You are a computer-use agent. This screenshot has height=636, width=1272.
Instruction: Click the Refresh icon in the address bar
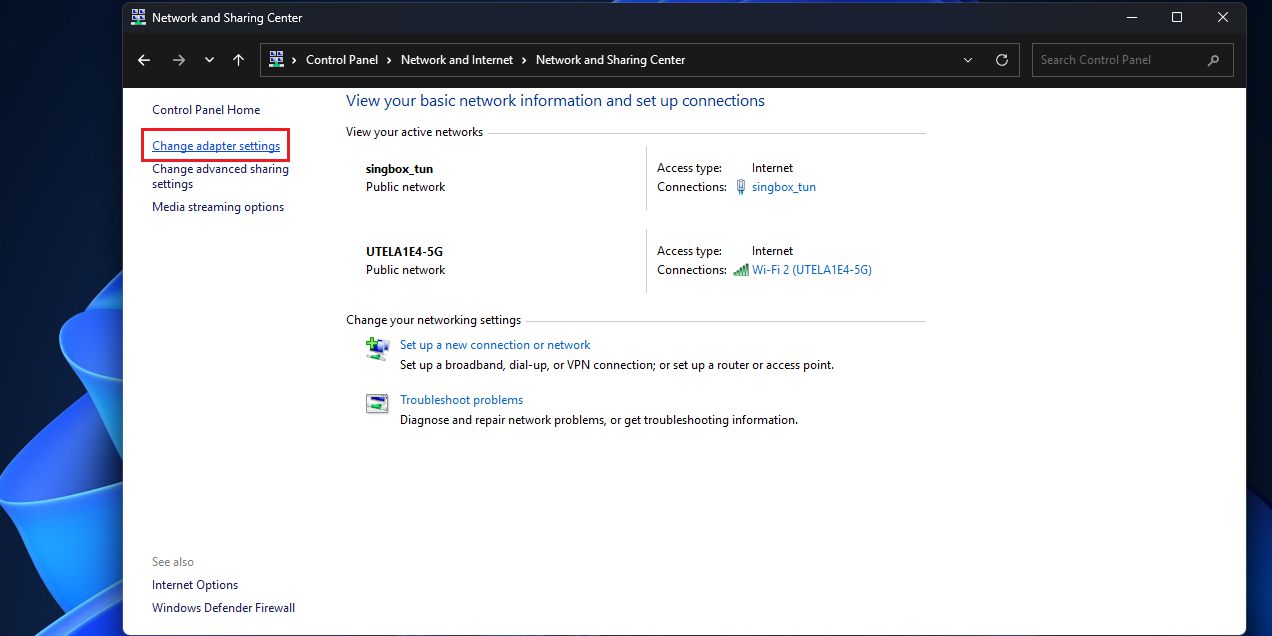tap(1001, 60)
